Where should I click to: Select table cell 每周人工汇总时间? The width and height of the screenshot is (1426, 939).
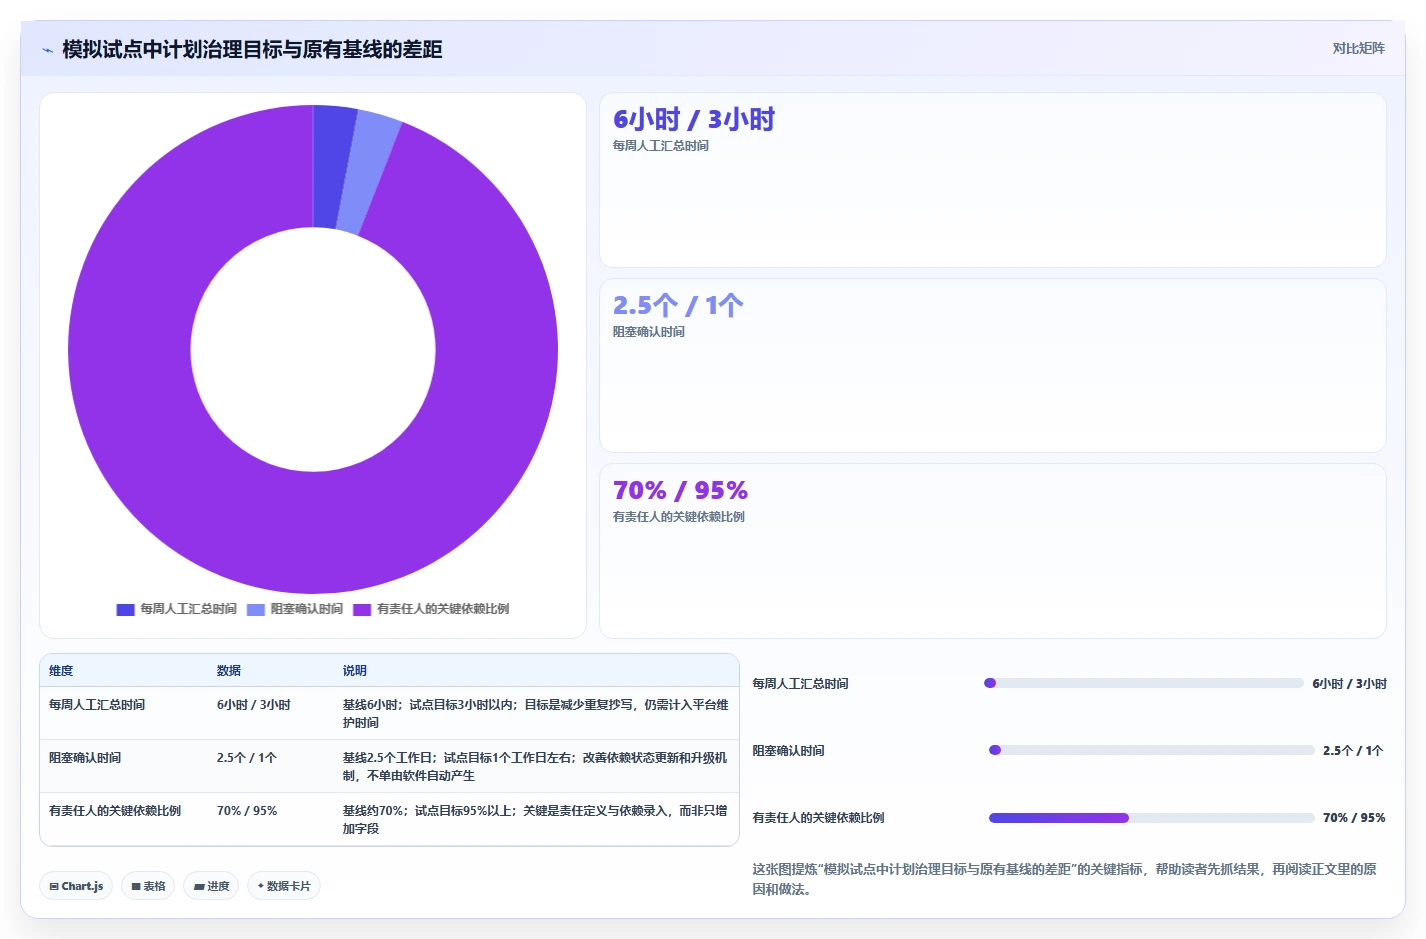(x=97, y=705)
